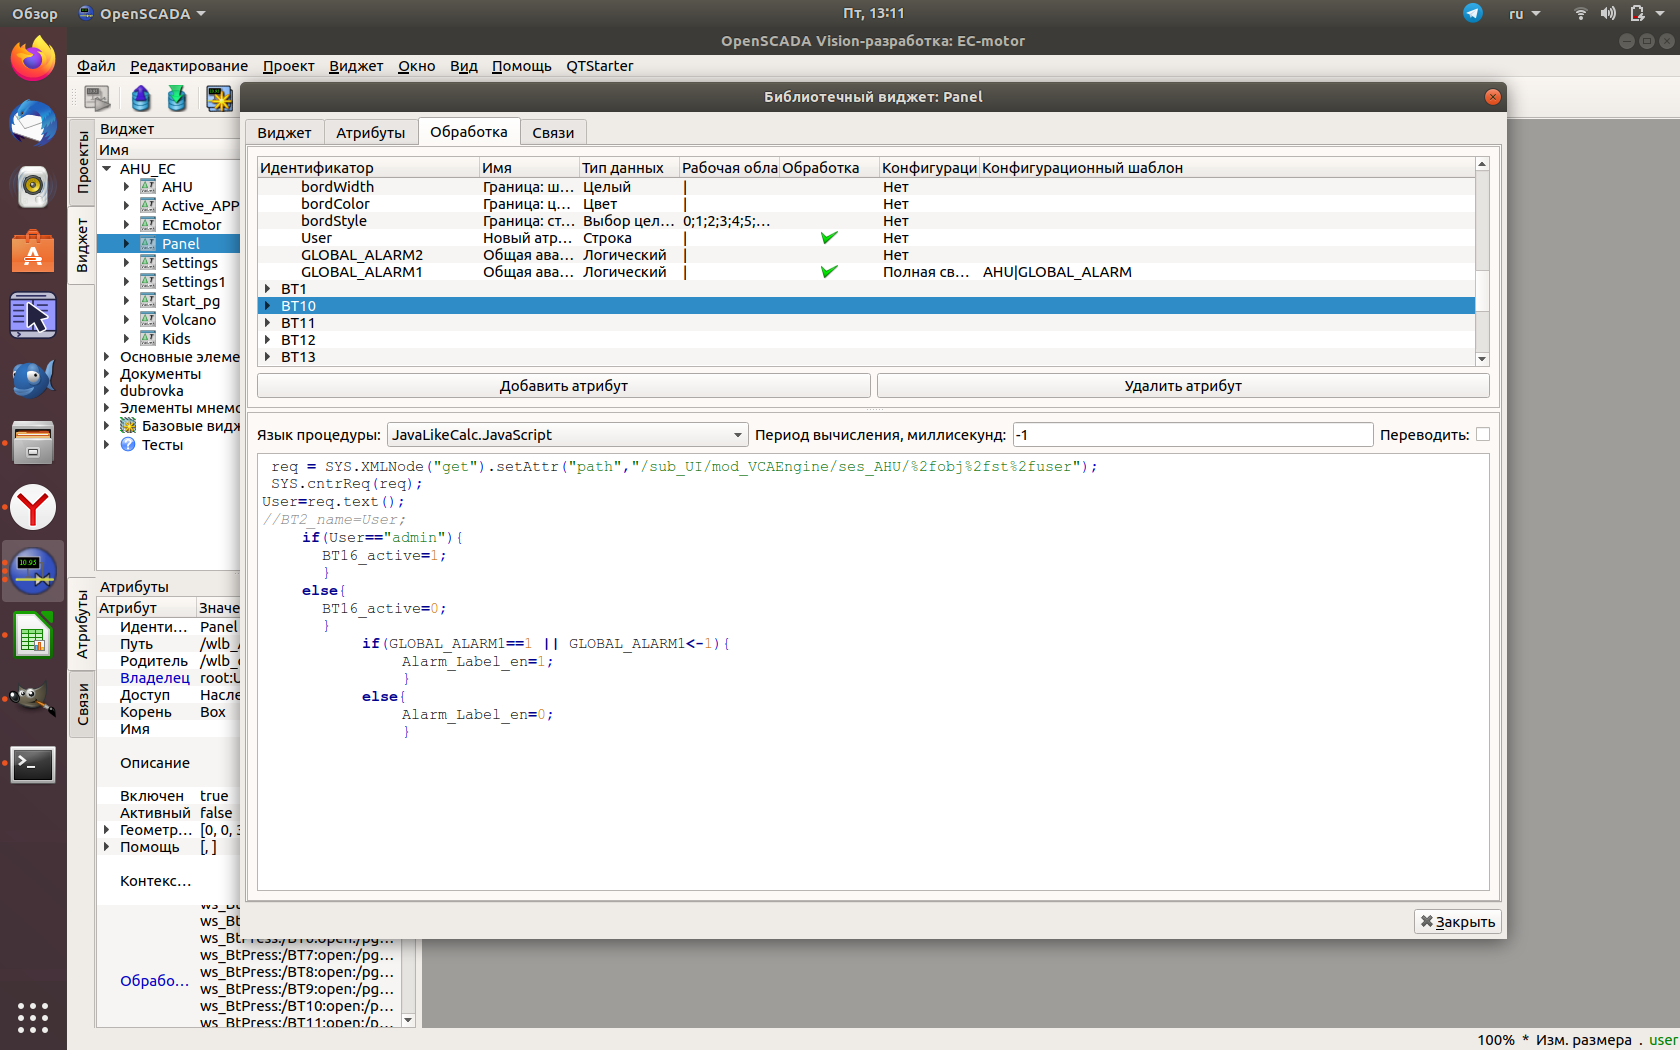Screen dimensions: 1680x1050
Task: Click the run project toolbar icon
Action: pos(97,98)
